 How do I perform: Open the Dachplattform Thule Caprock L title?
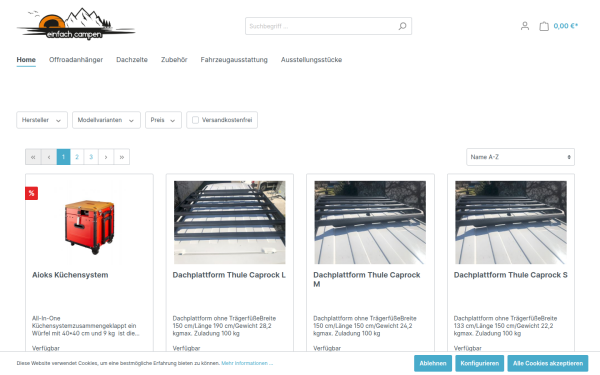229,275
